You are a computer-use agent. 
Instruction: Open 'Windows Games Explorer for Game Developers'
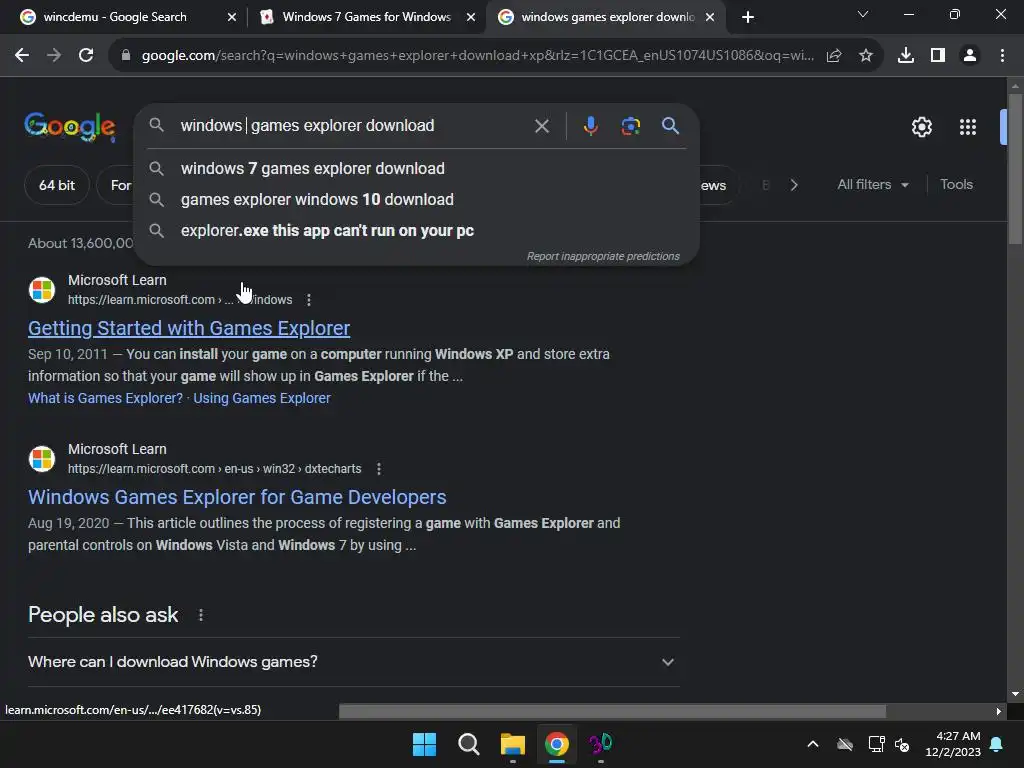coord(237,497)
